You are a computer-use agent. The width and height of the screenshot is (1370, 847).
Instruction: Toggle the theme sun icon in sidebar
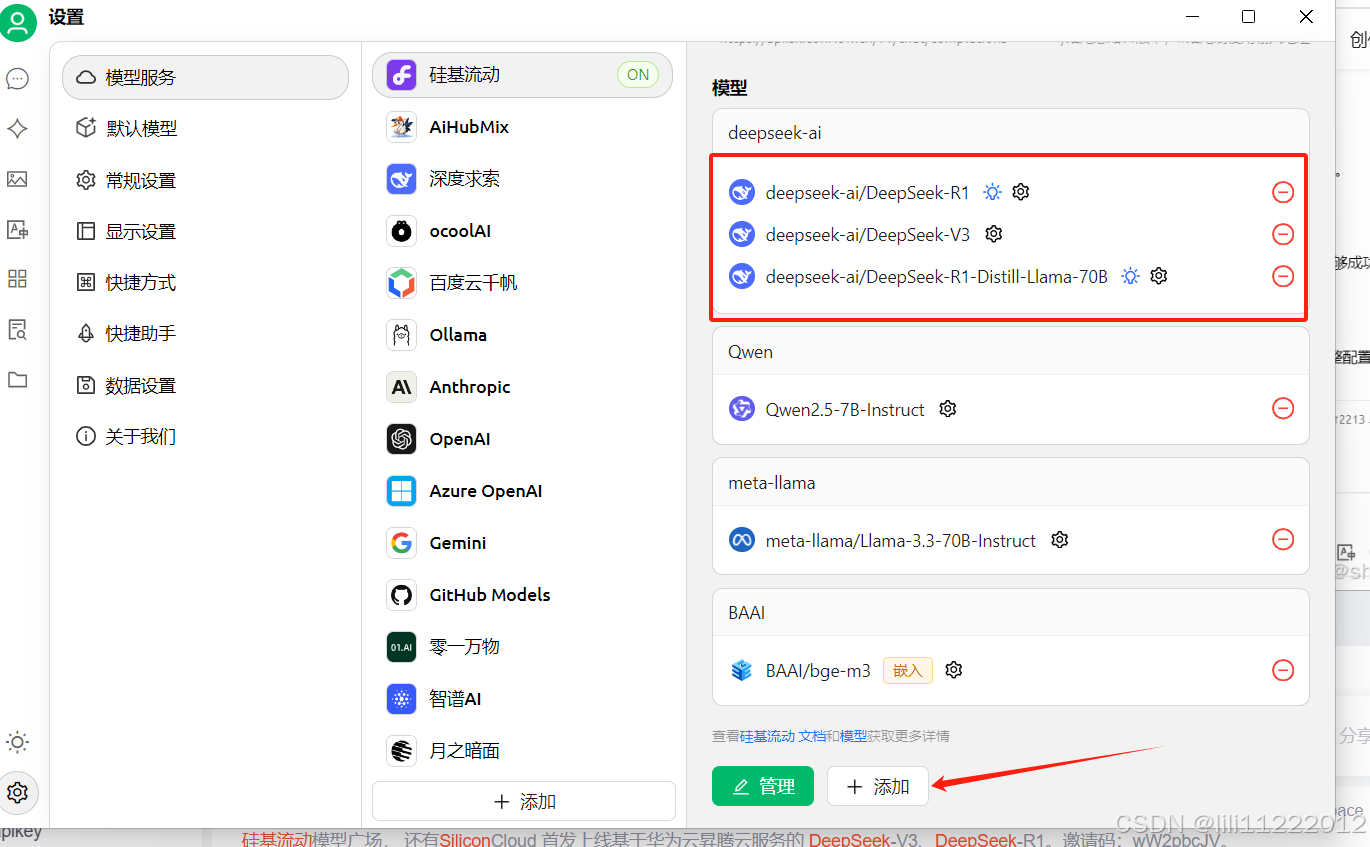click(17, 742)
